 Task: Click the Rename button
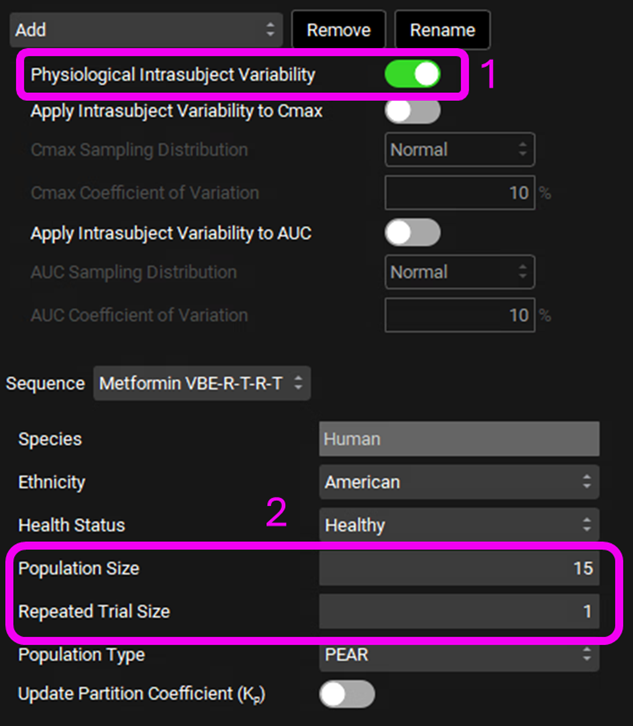point(442,30)
